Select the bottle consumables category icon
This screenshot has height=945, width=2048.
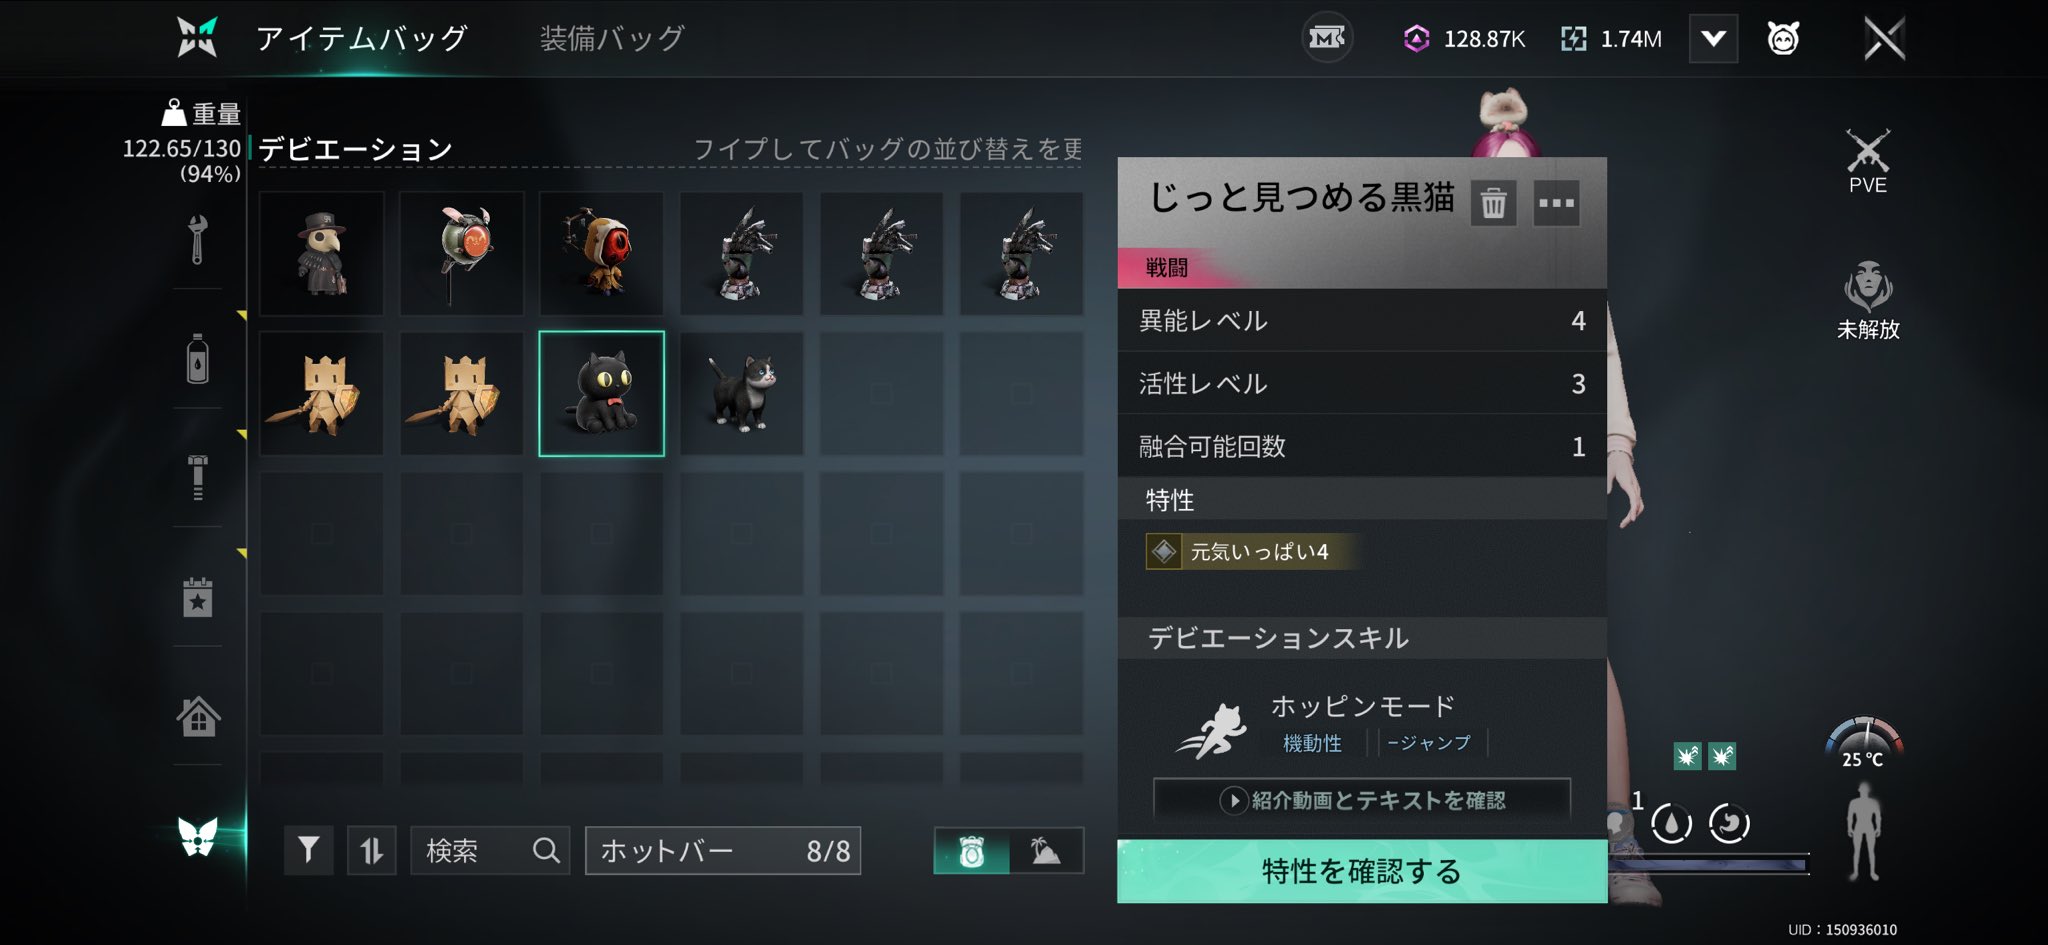198,359
